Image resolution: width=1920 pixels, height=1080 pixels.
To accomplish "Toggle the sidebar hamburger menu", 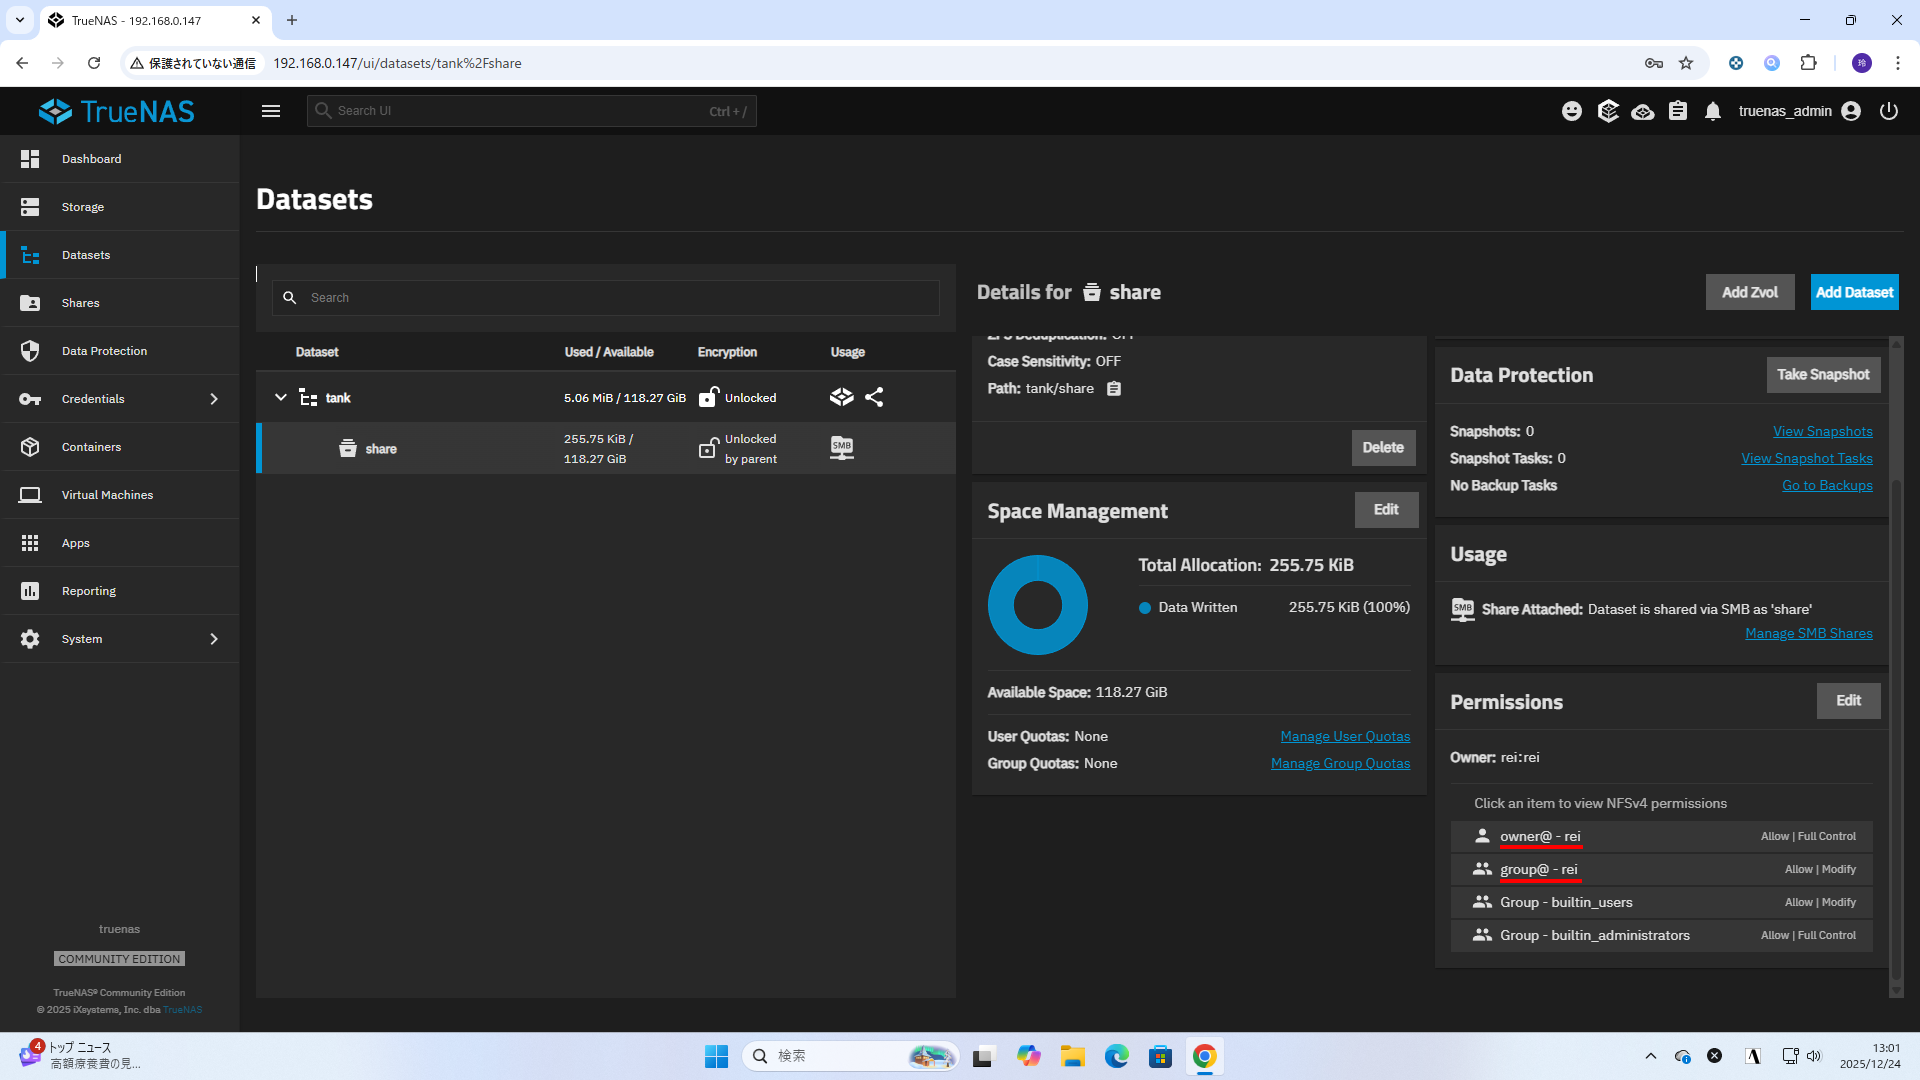I will point(271,111).
